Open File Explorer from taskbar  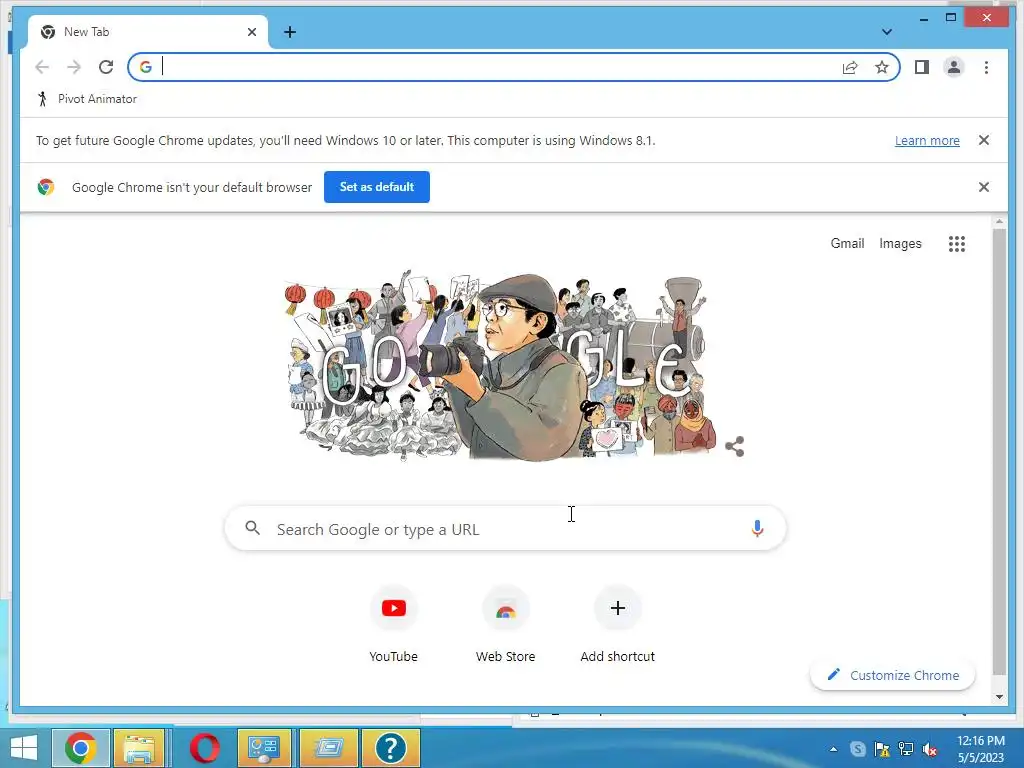(139, 748)
